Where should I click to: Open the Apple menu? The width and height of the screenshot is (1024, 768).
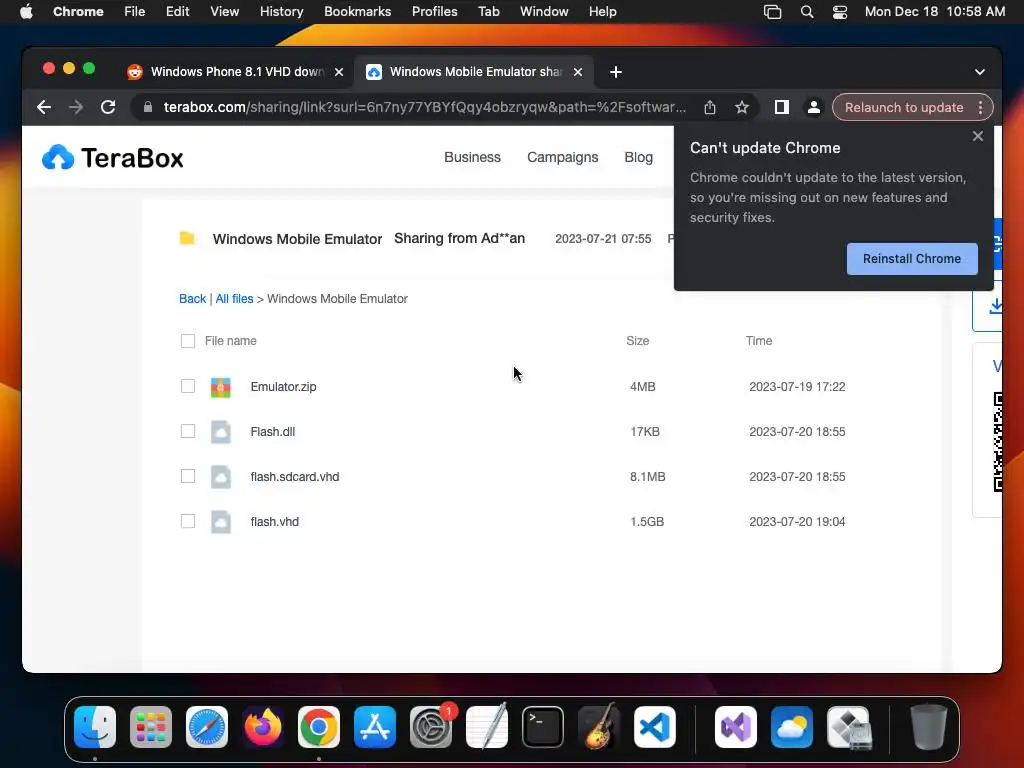[26, 12]
